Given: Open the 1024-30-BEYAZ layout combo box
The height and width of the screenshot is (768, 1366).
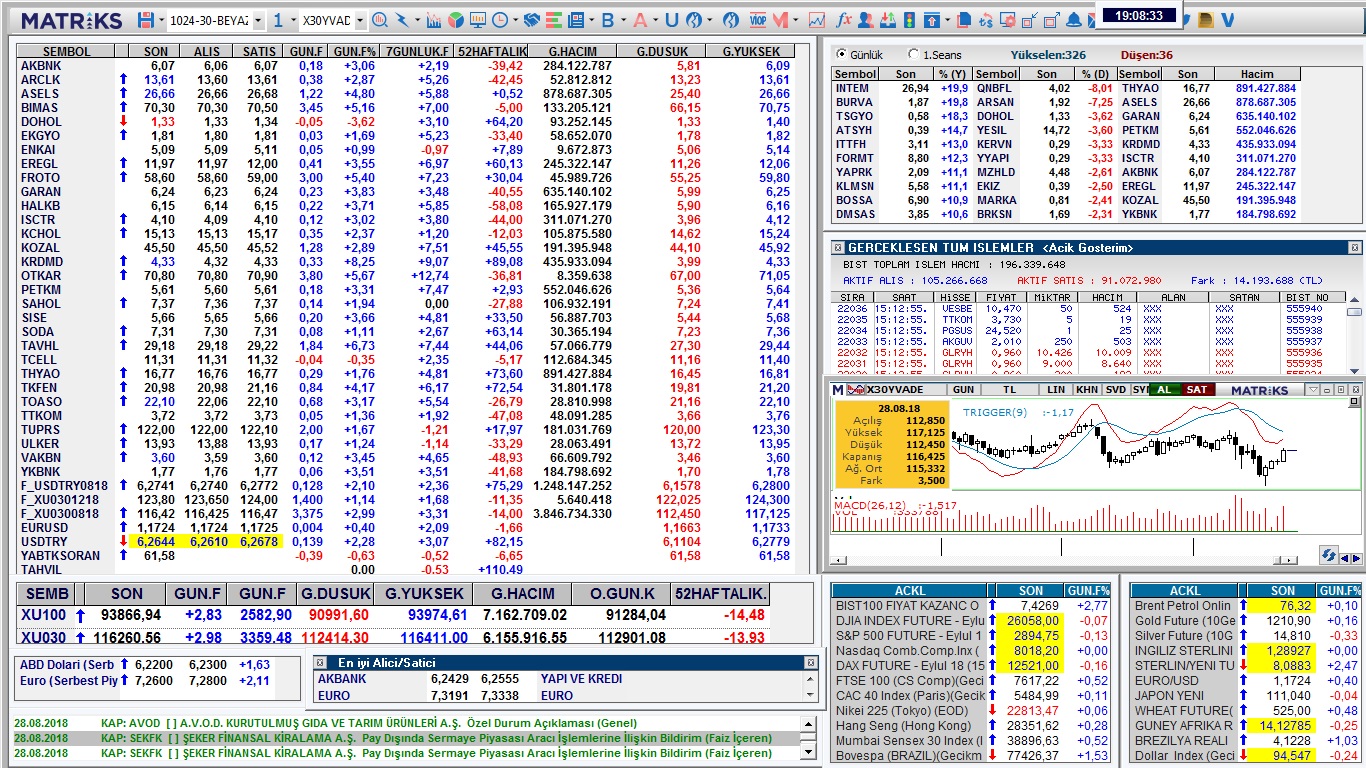Looking at the screenshot, I should coord(216,20).
